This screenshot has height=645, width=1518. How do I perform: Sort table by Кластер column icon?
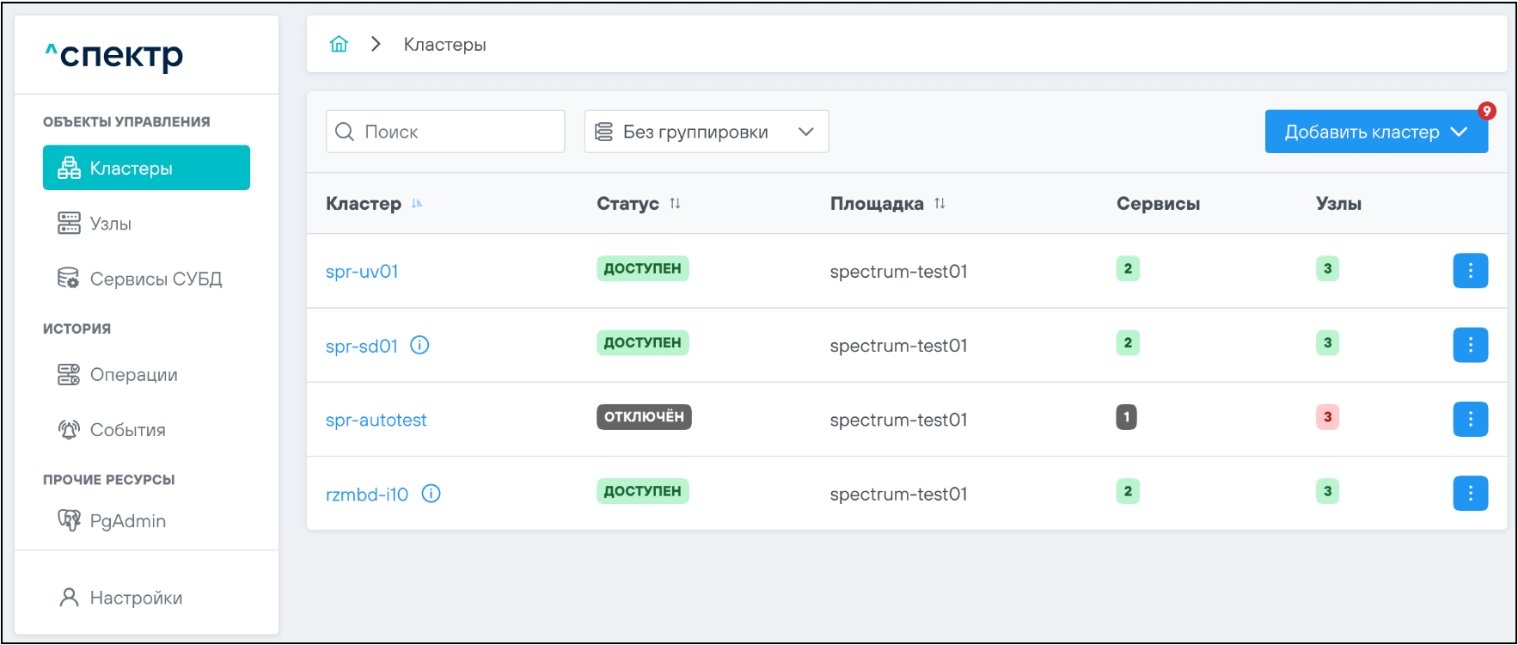[x=417, y=204]
